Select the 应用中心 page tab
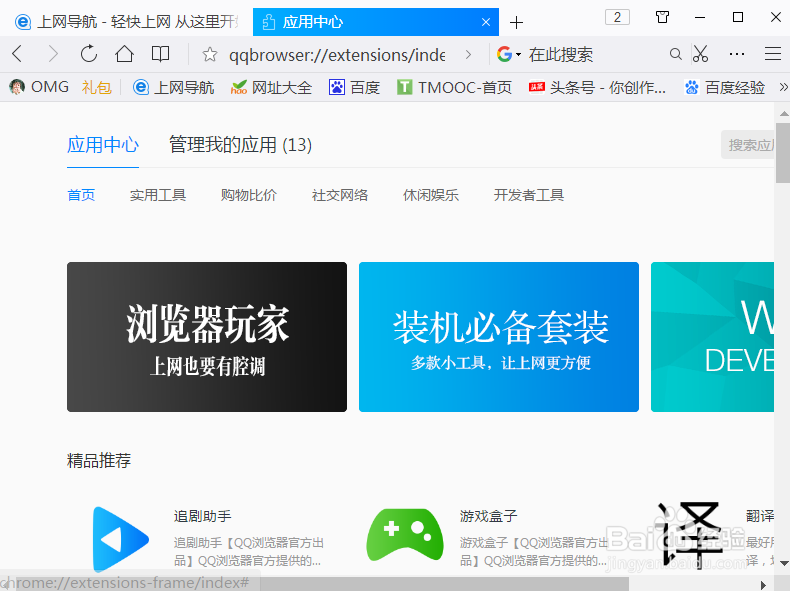Screen dimensions: 790x591 103,145
